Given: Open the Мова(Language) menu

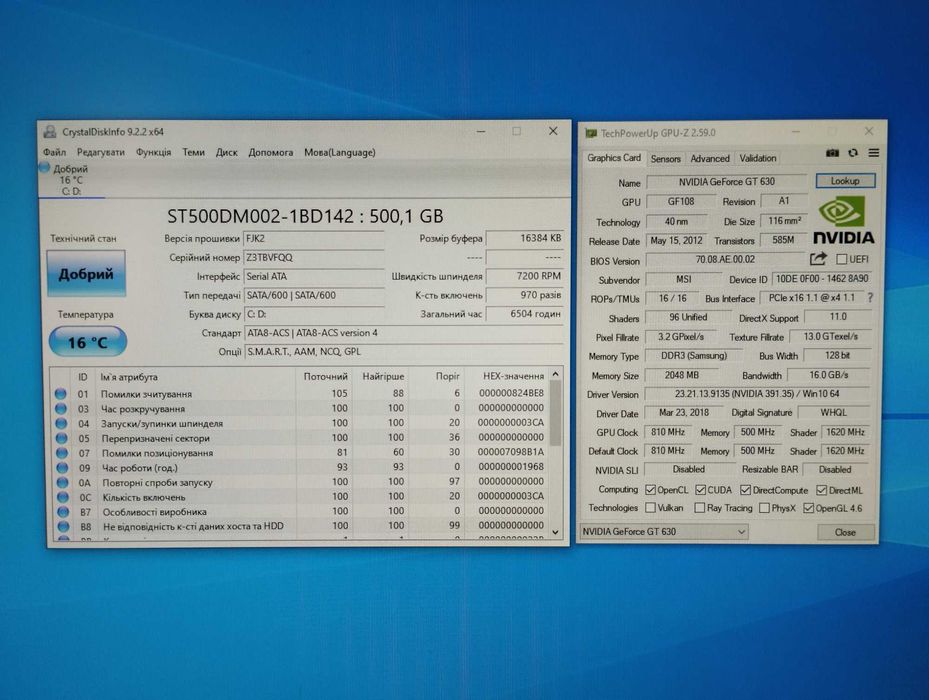Looking at the screenshot, I should tap(339, 152).
